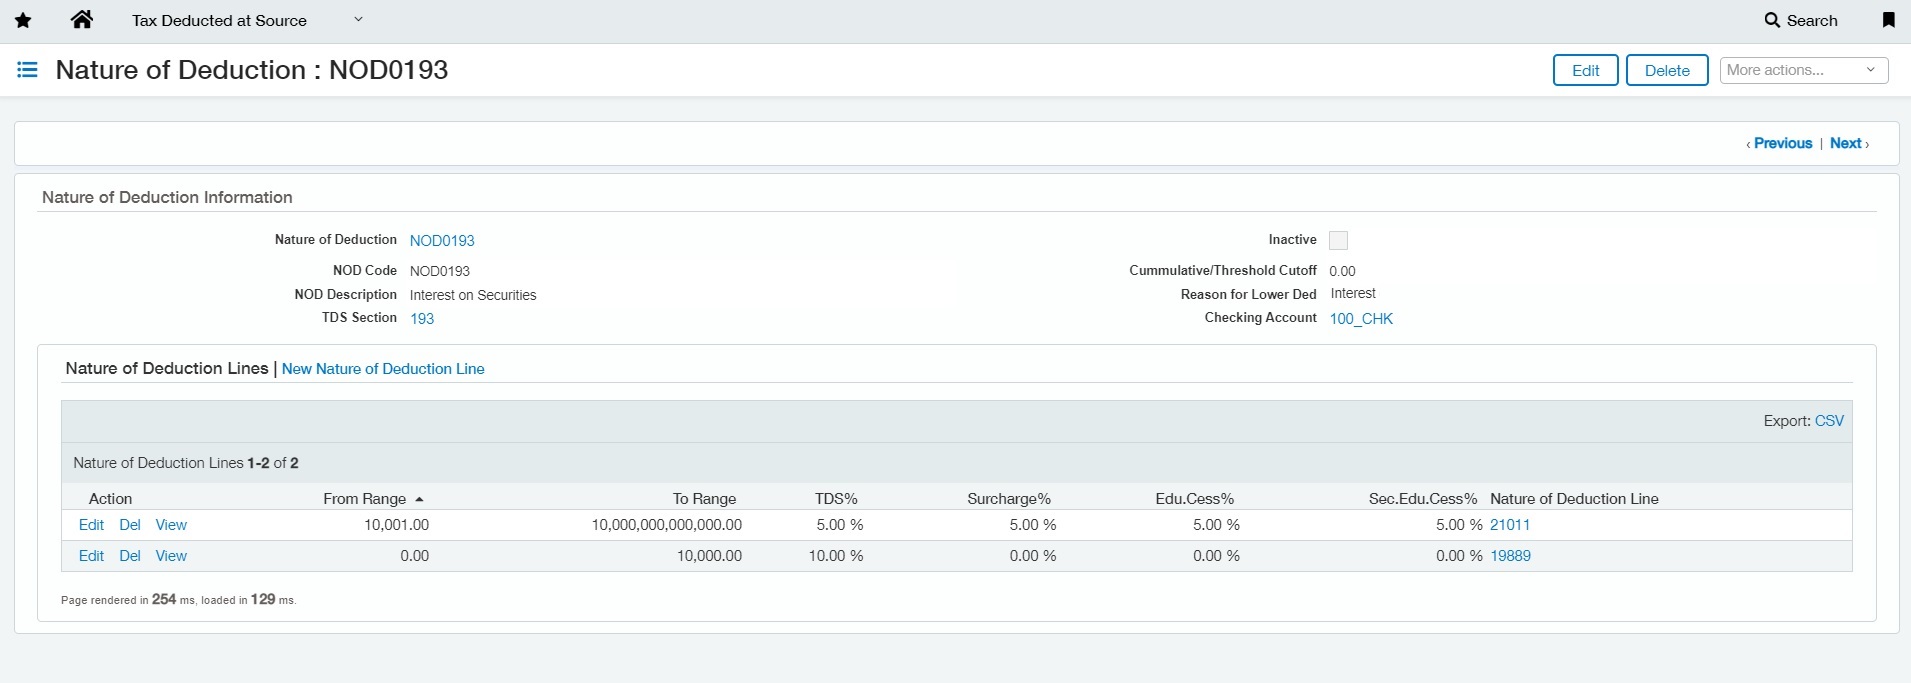Open the More actions dropdown
Screen dimensions: 1911x683
(1803, 70)
